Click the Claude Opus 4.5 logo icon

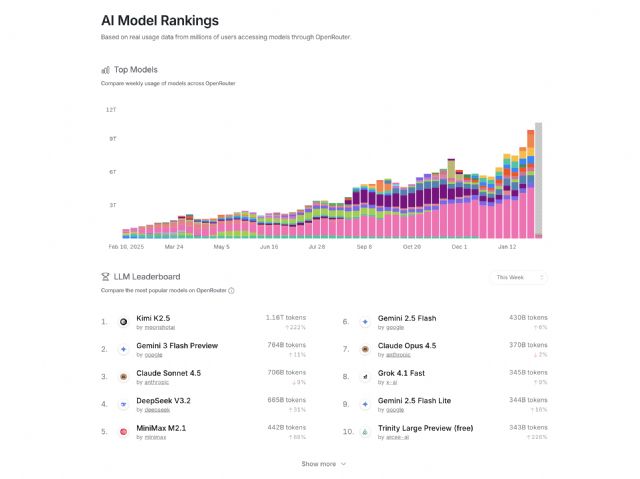(x=366, y=349)
